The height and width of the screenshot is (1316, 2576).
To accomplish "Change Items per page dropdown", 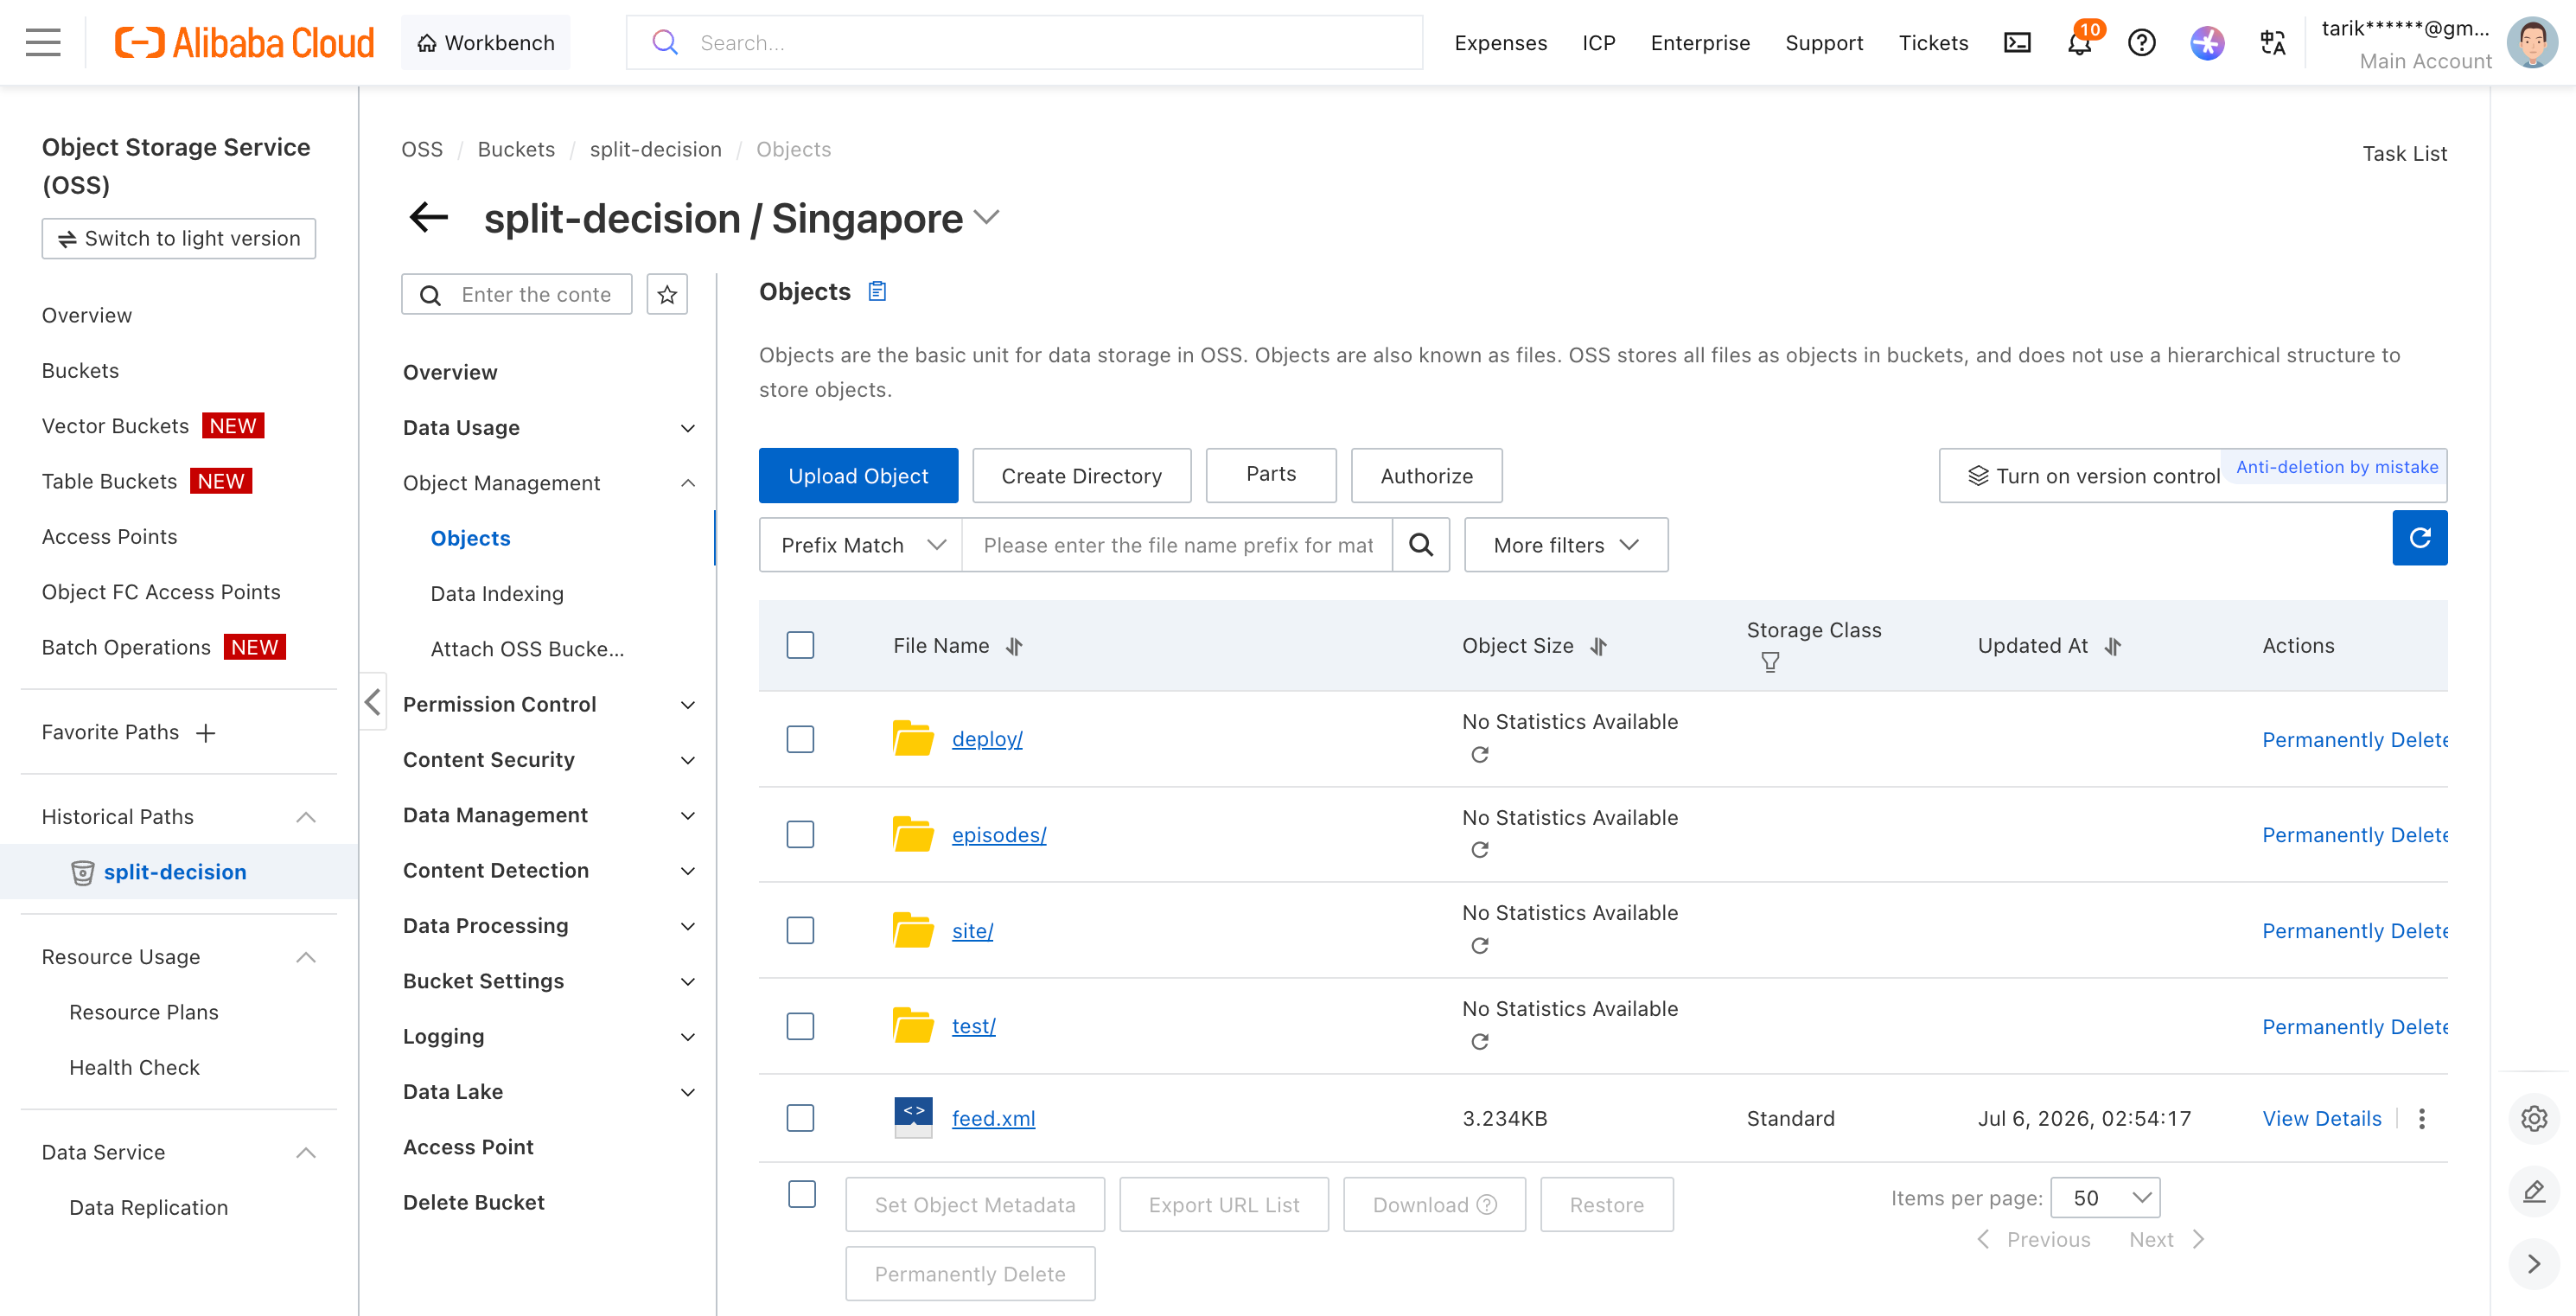I will tap(2105, 1197).
